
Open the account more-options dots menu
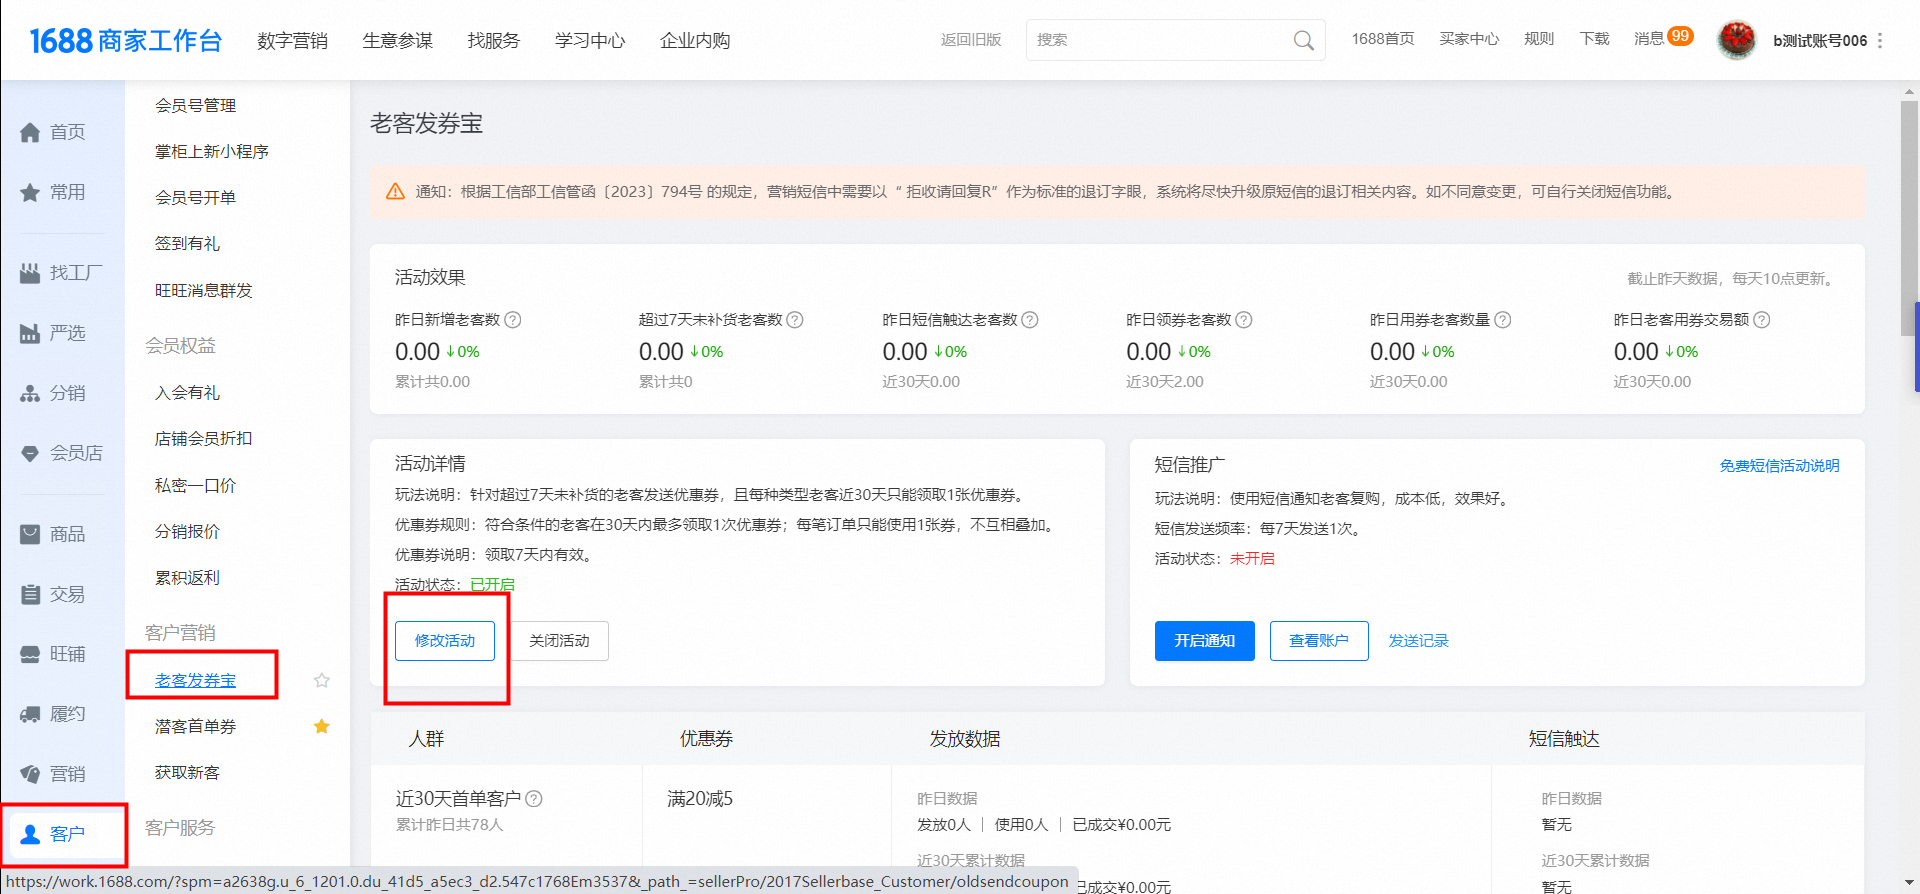1880,40
